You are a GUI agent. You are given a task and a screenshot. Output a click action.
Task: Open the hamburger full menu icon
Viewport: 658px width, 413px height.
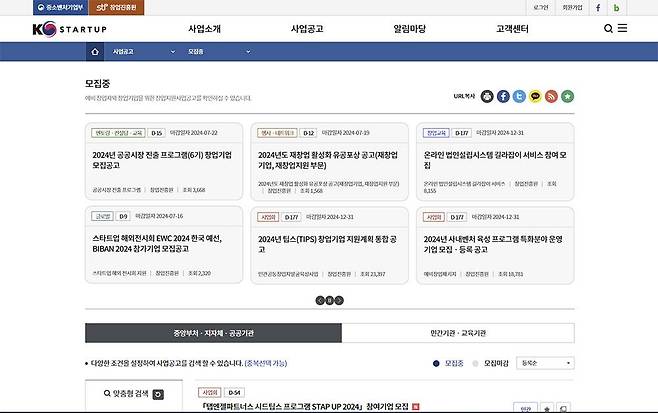click(x=622, y=28)
